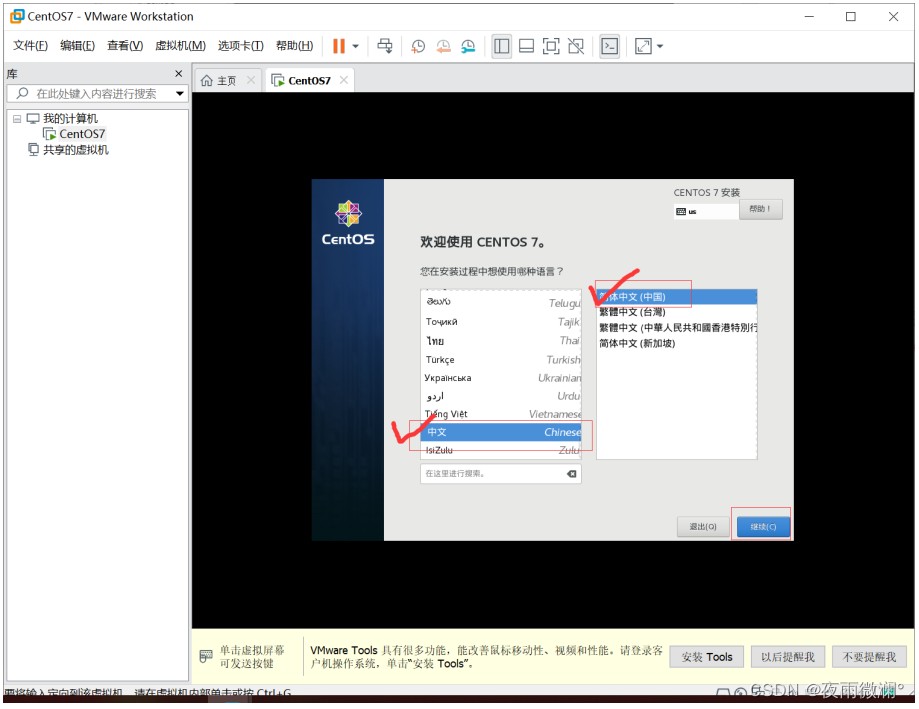Select 中文 Chinese in the language list
919x709 pixels.
[501, 432]
